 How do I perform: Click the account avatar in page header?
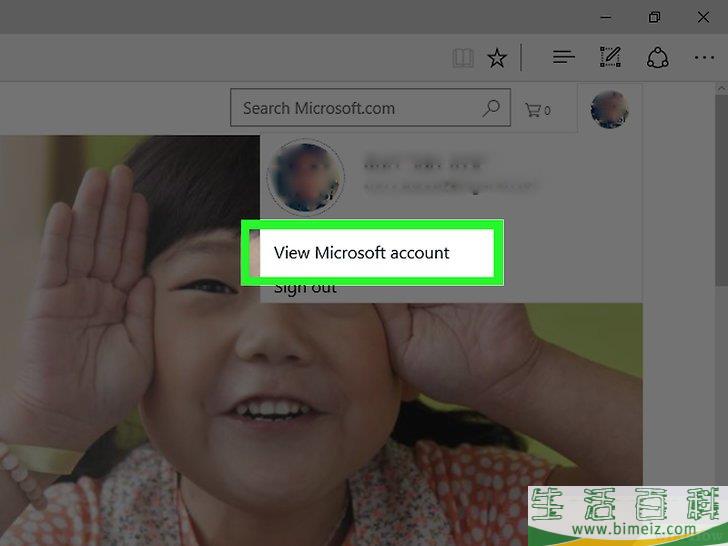pos(610,110)
